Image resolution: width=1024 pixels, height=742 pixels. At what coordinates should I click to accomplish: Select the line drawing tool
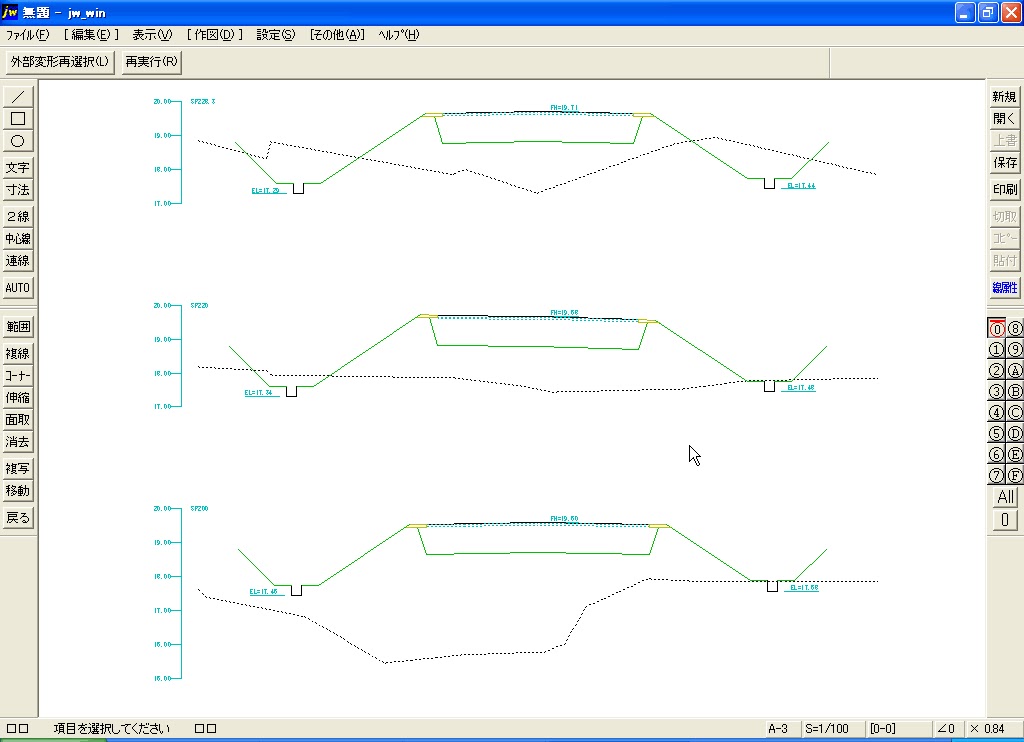tap(18, 97)
